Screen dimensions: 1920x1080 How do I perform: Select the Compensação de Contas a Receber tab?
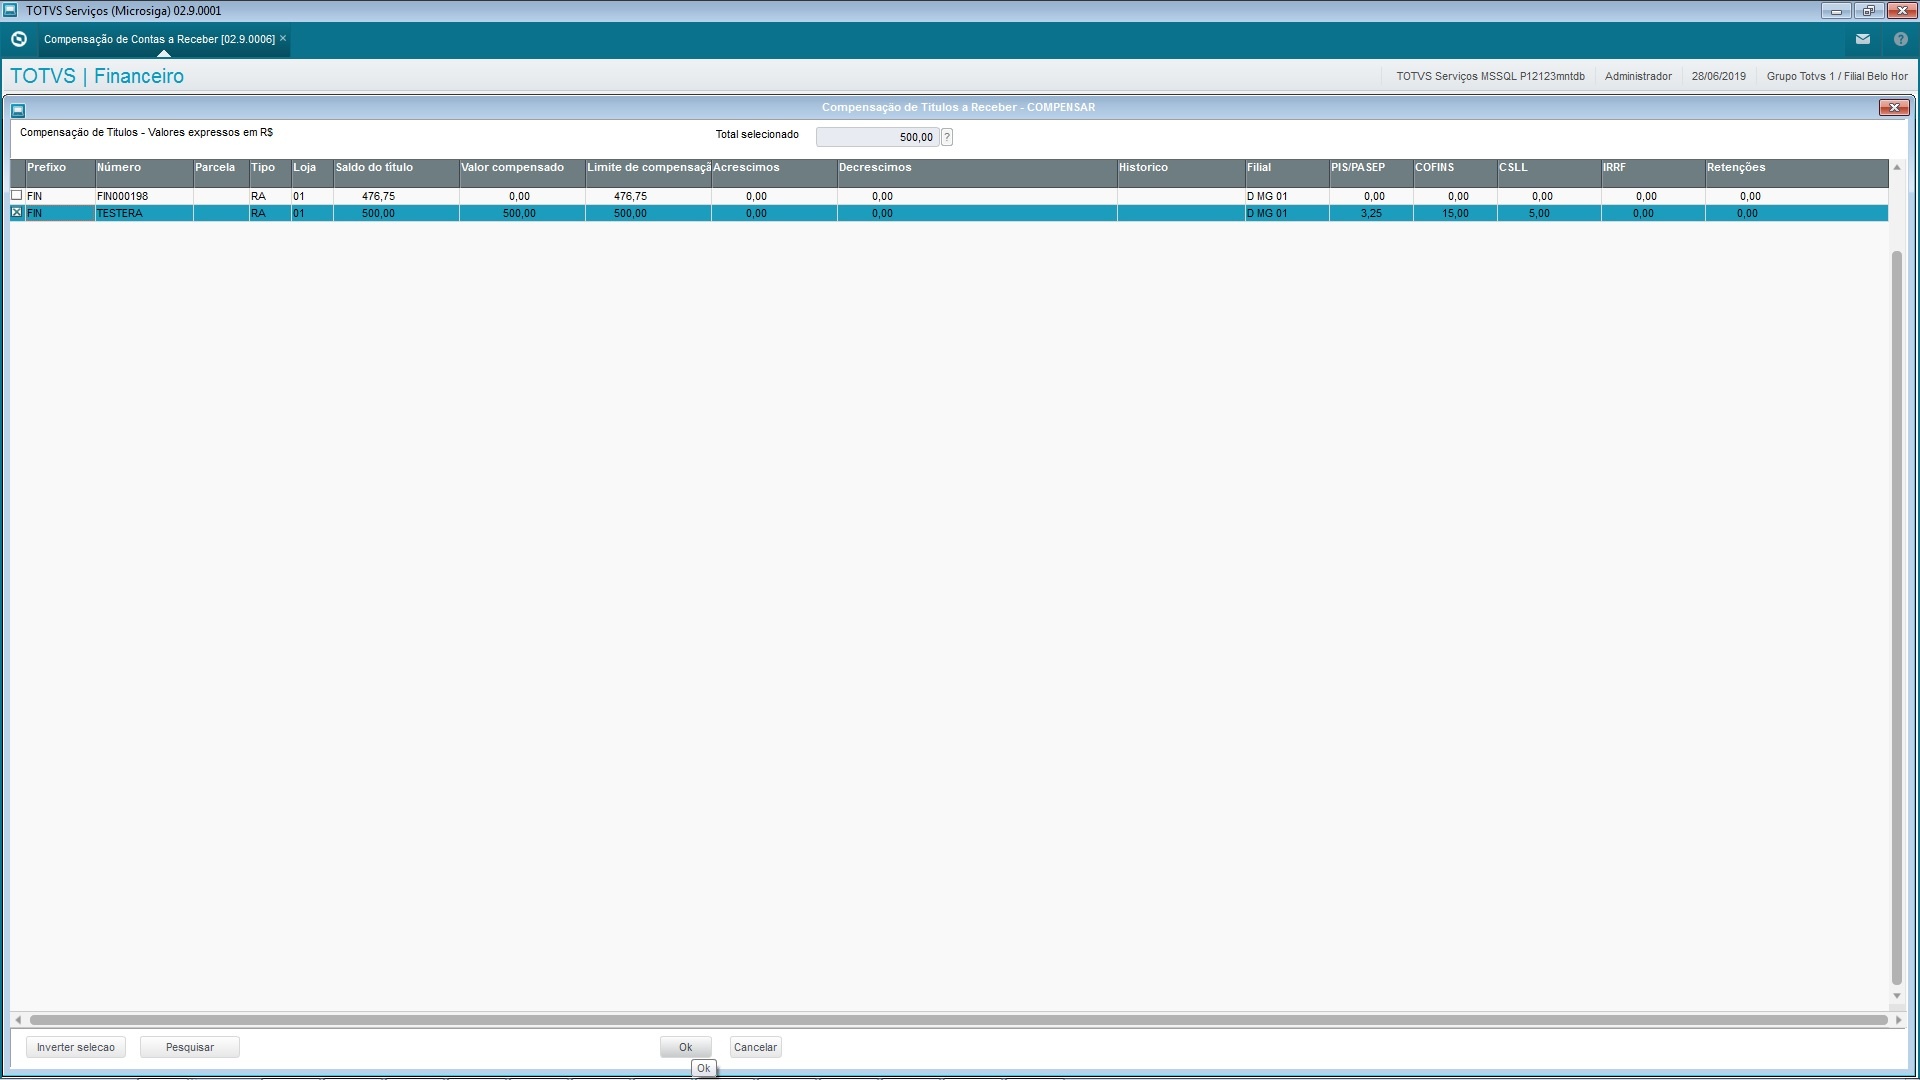click(x=159, y=39)
